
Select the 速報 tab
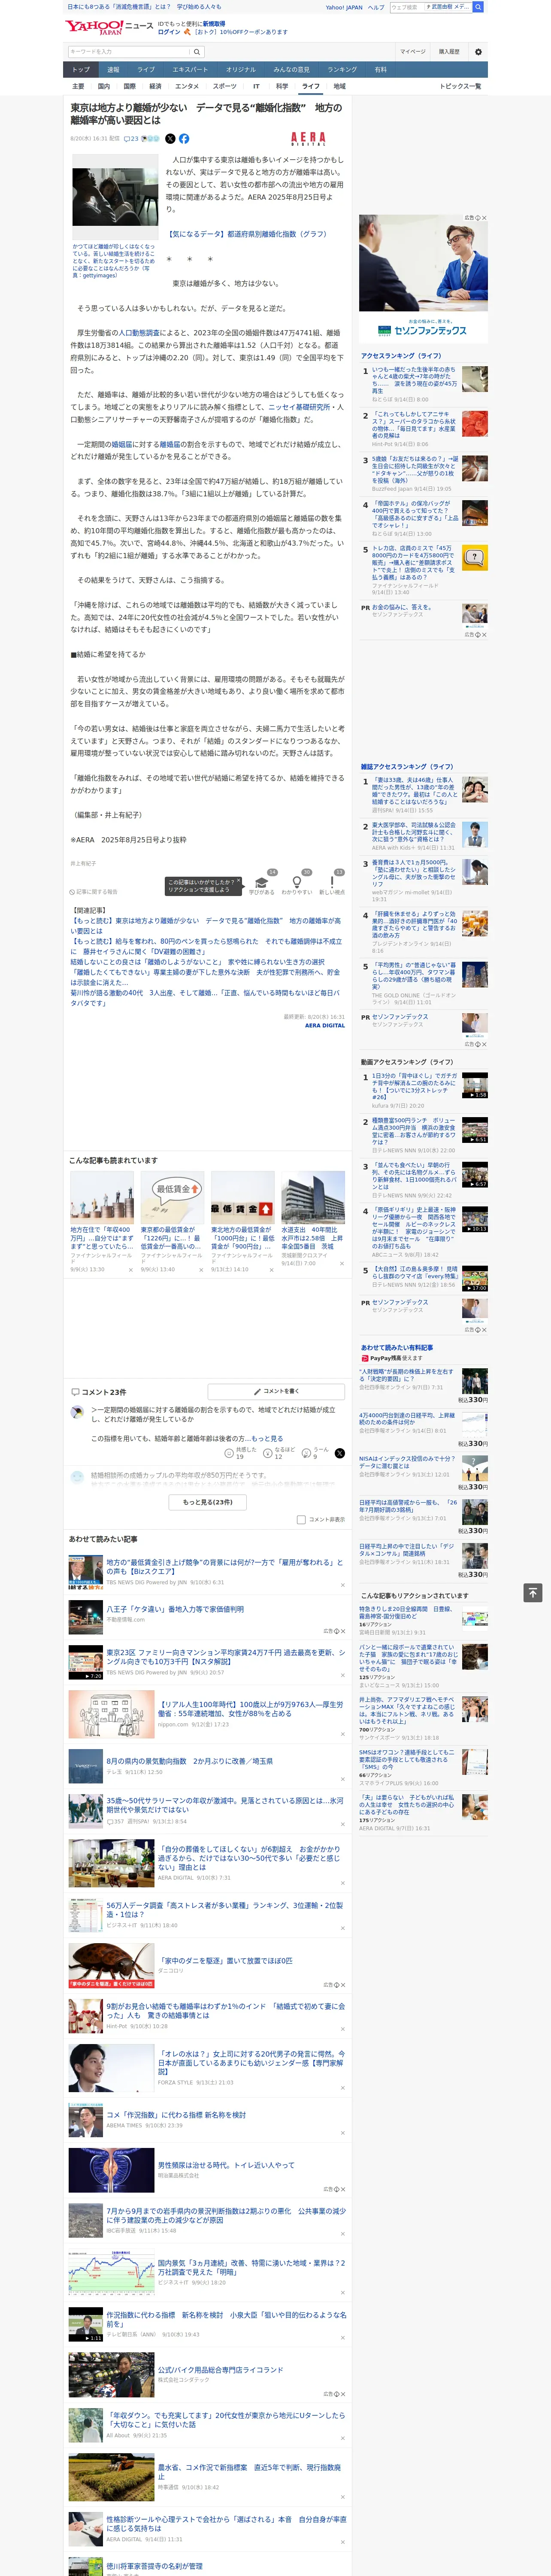tap(113, 70)
